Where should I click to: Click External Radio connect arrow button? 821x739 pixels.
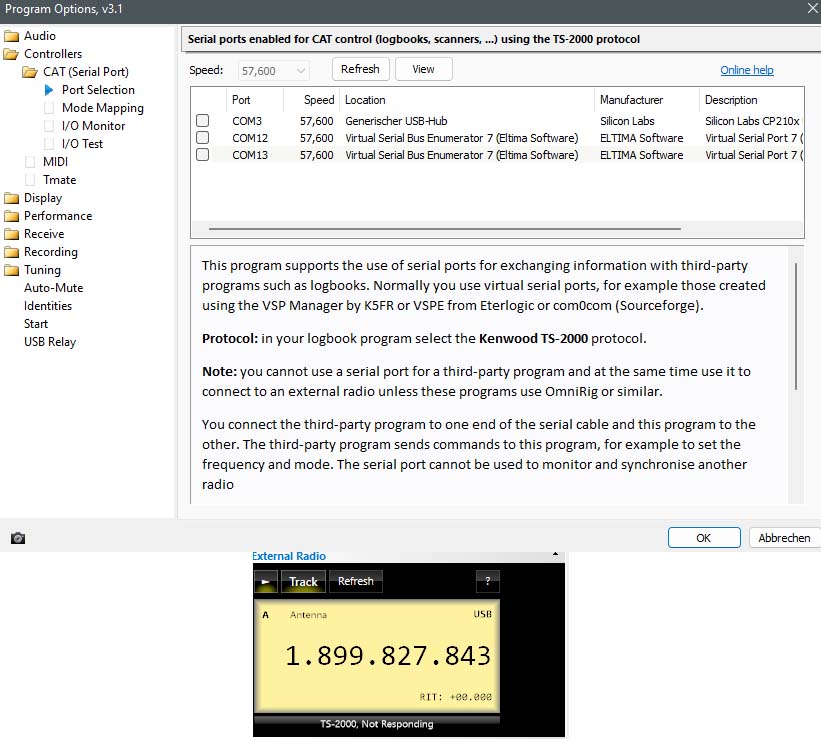(265, 581)
